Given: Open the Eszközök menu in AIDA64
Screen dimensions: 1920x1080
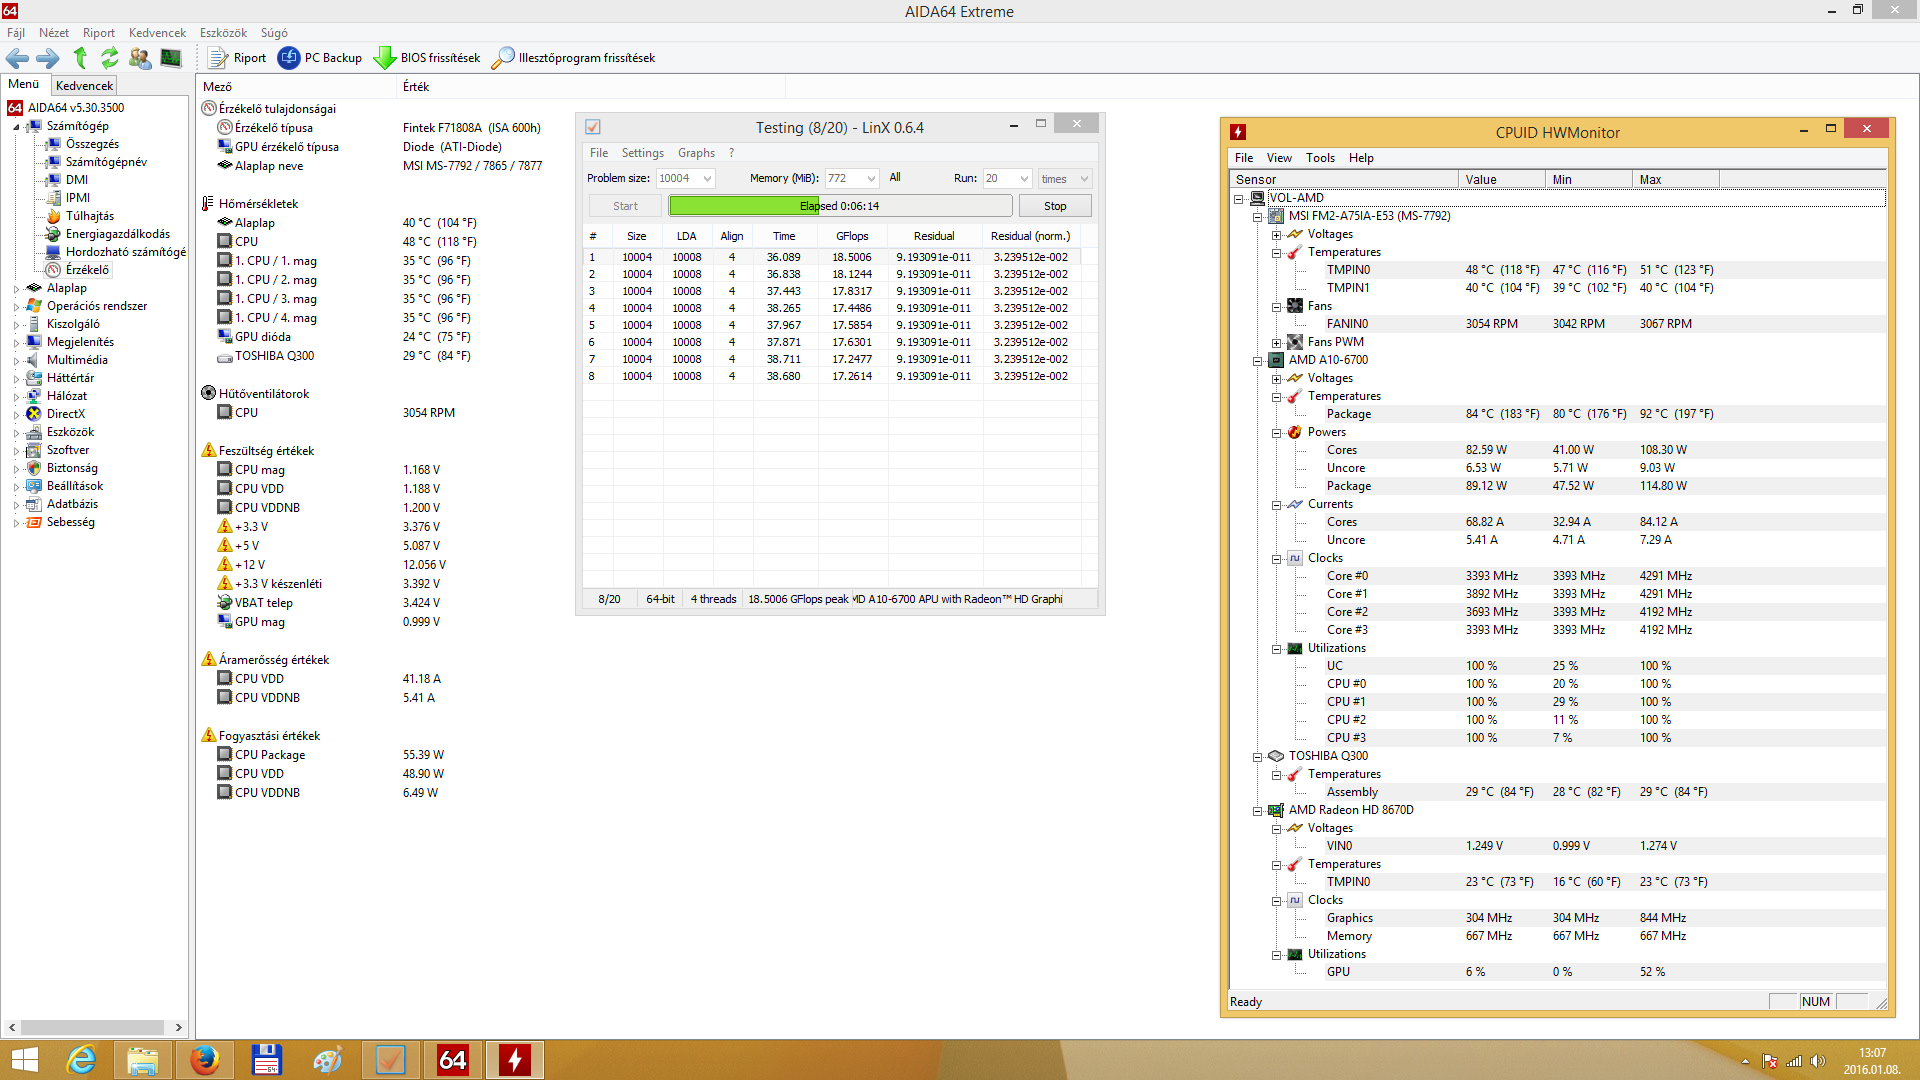Looking at the screenshot, I should click(x=223, y=33).
